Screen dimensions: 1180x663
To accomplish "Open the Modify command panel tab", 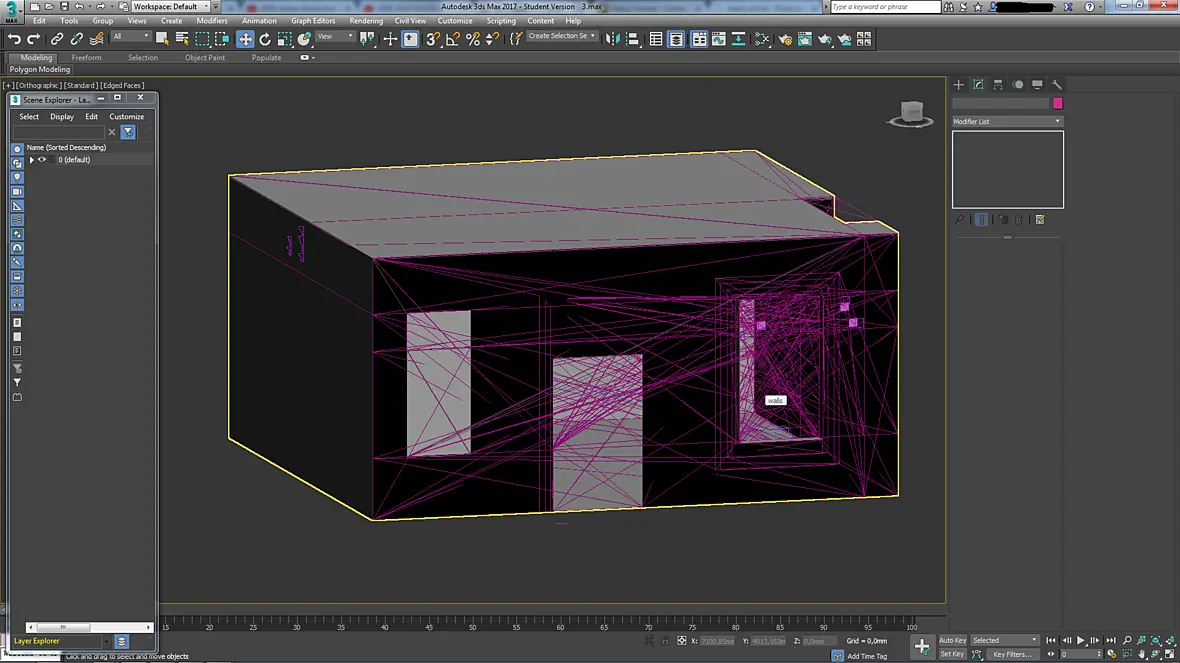I will [x=978, y=85].
